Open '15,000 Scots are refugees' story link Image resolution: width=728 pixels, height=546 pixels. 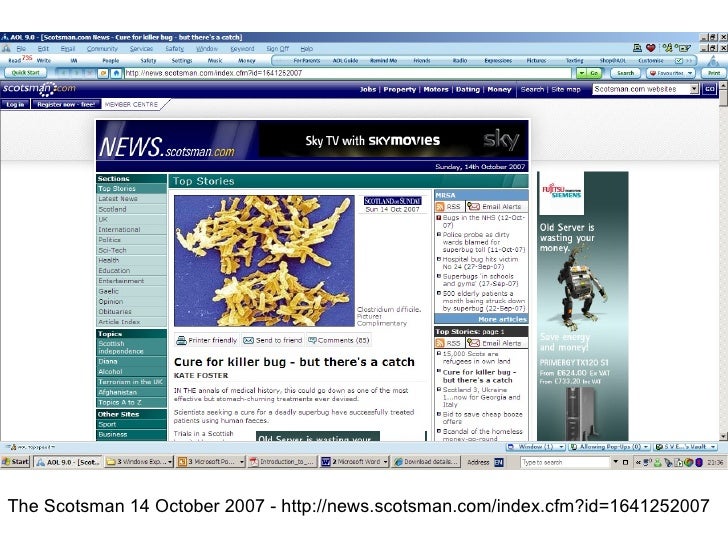476,357
